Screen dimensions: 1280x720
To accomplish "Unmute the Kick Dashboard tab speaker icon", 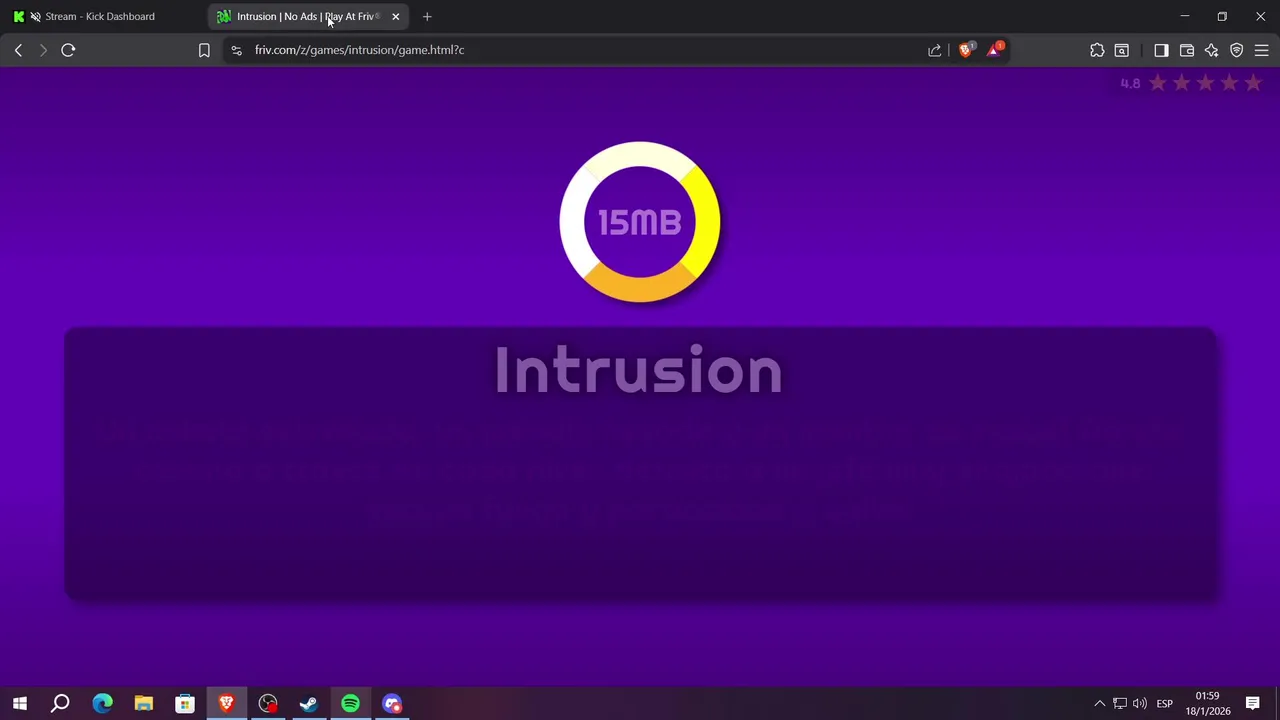I will point(36,17).
